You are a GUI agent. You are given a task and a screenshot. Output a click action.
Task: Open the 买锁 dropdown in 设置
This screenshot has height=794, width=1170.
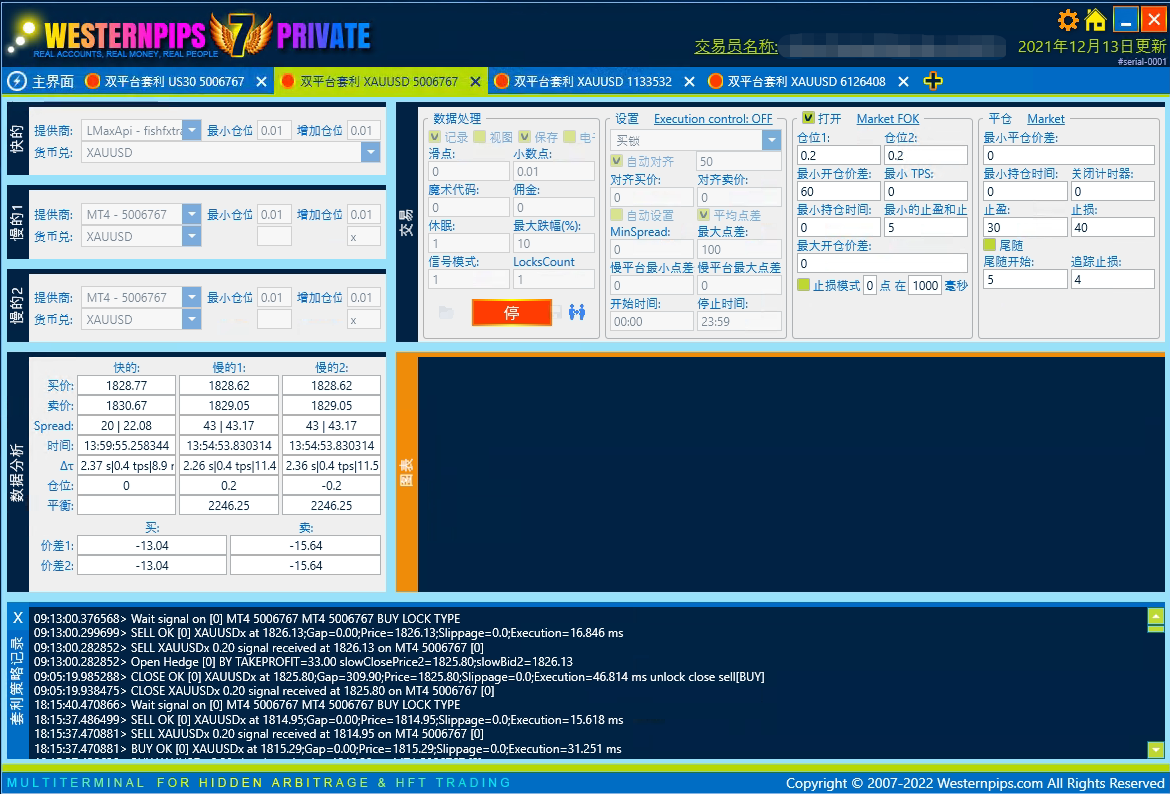click(772, 140)
